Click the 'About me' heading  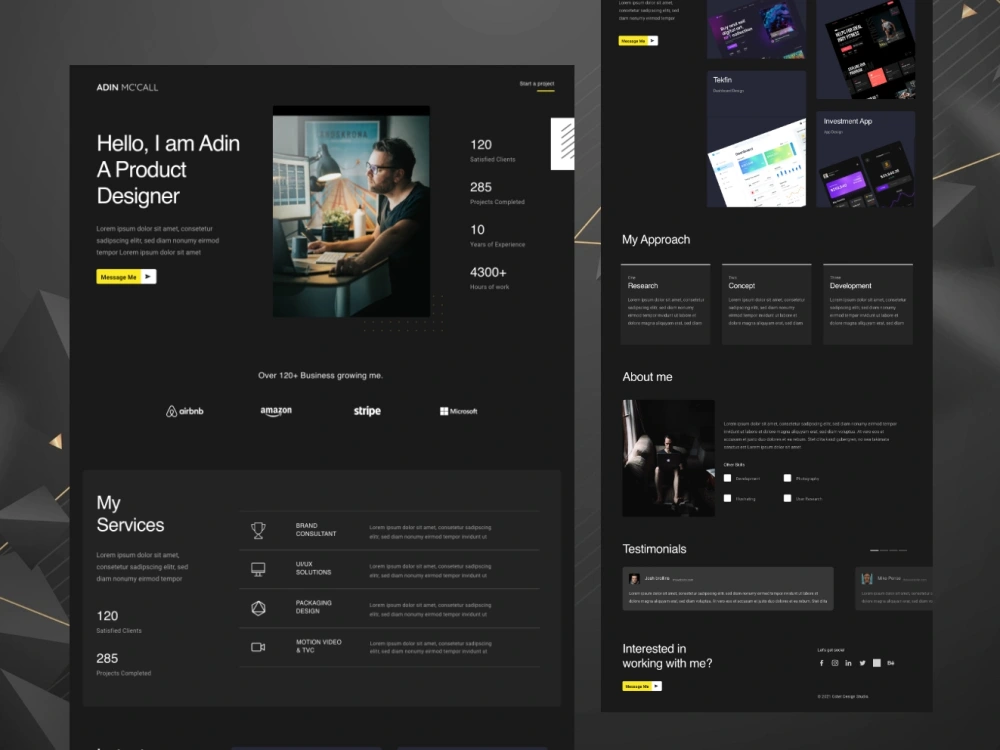(647, 377)
